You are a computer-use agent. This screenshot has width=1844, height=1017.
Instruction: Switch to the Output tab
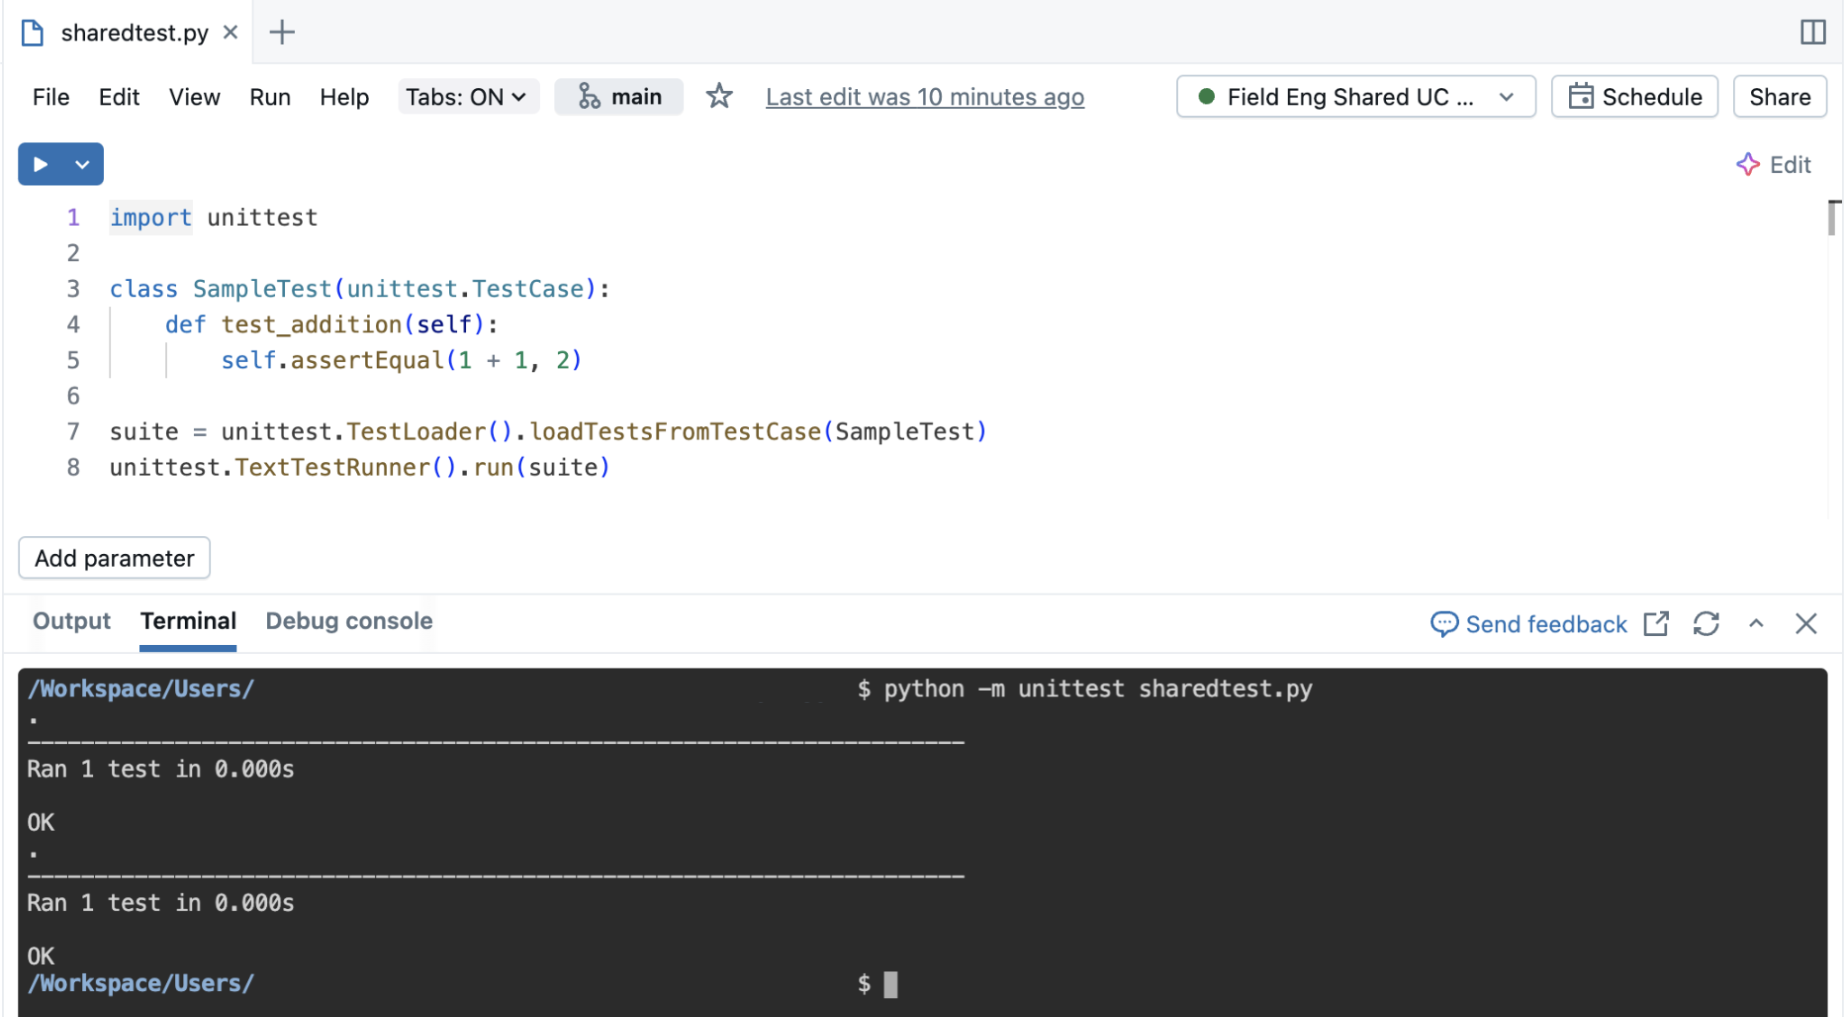[70, 621]
